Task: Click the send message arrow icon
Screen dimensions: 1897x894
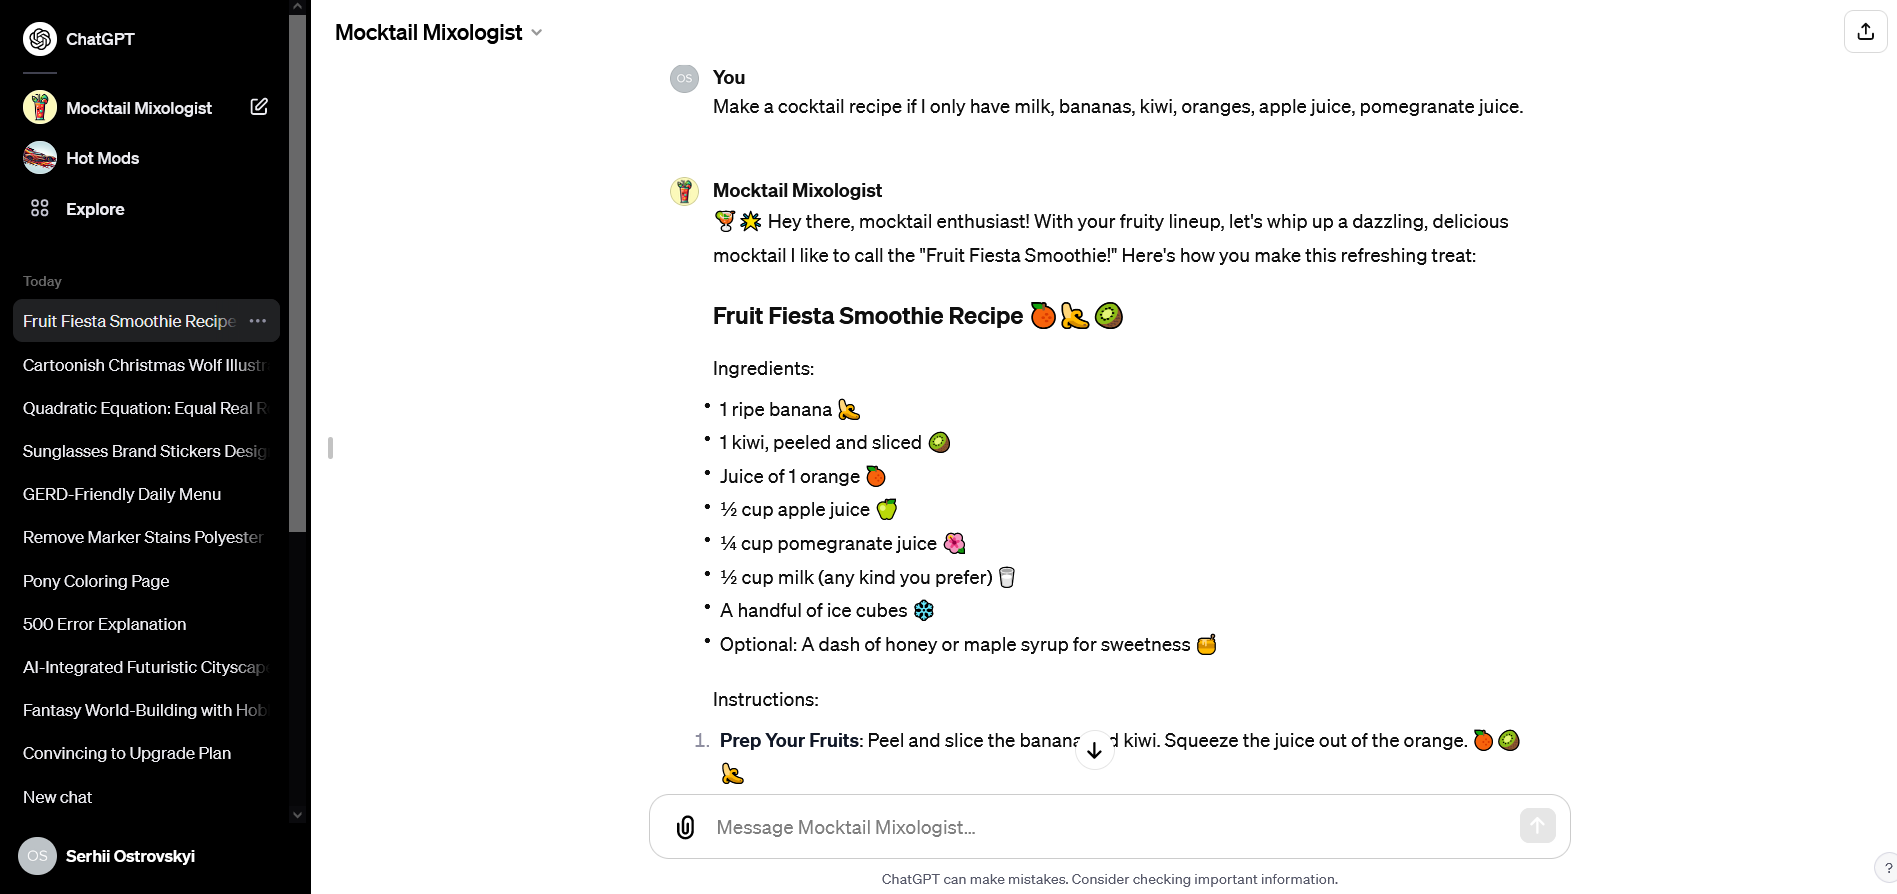Action: point(1537,826)
